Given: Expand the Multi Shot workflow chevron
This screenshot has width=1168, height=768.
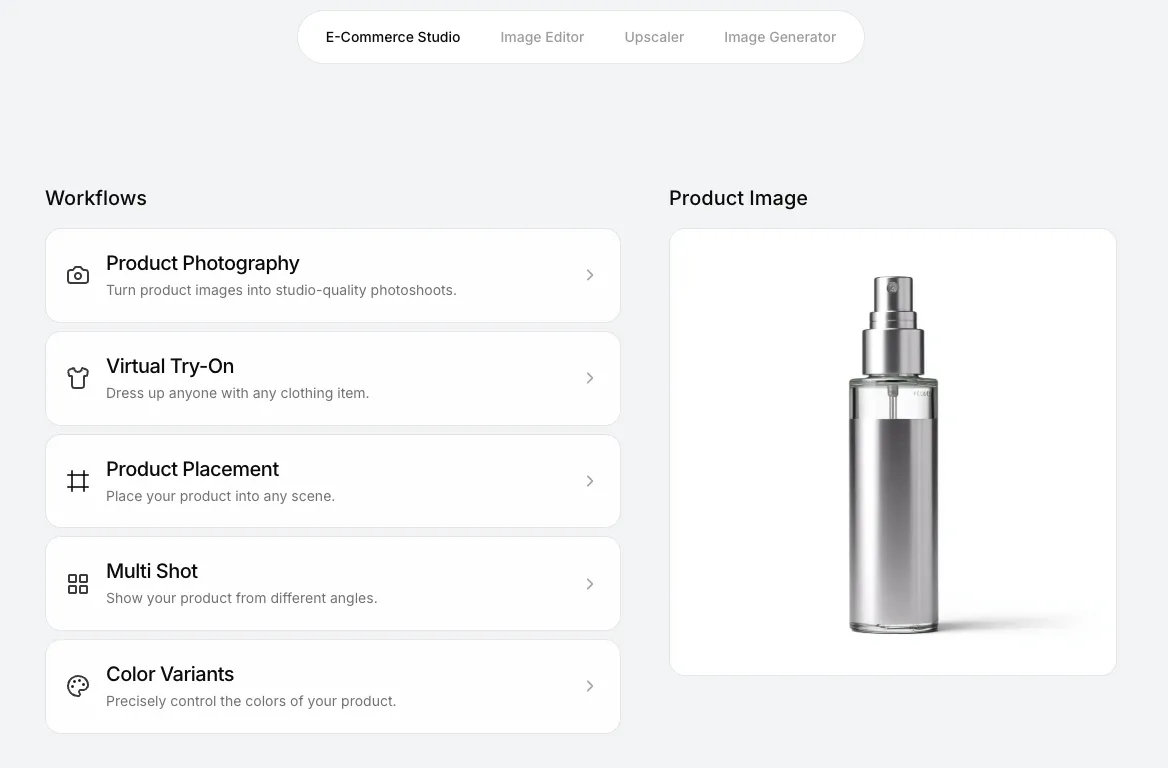Looking at the screenshot, I should 590,583.
